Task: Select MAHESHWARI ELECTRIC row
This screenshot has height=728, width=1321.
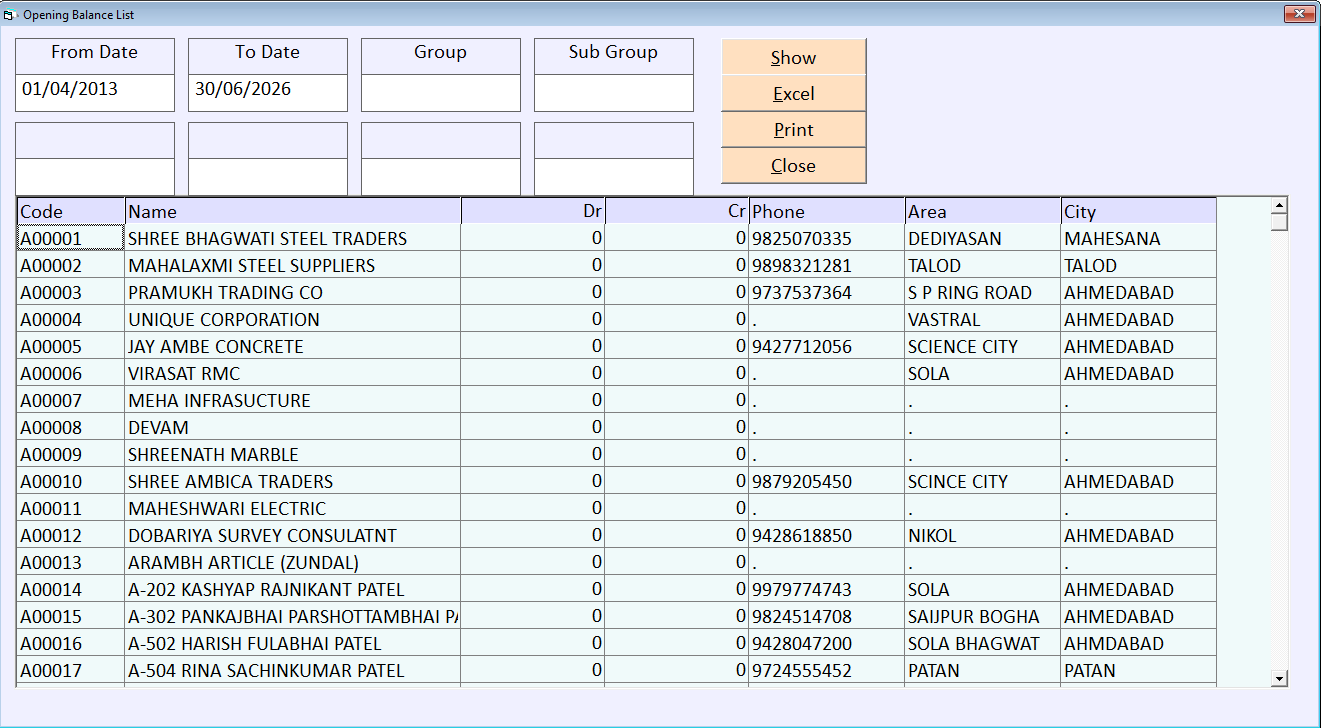Action: tap(617, 509)
